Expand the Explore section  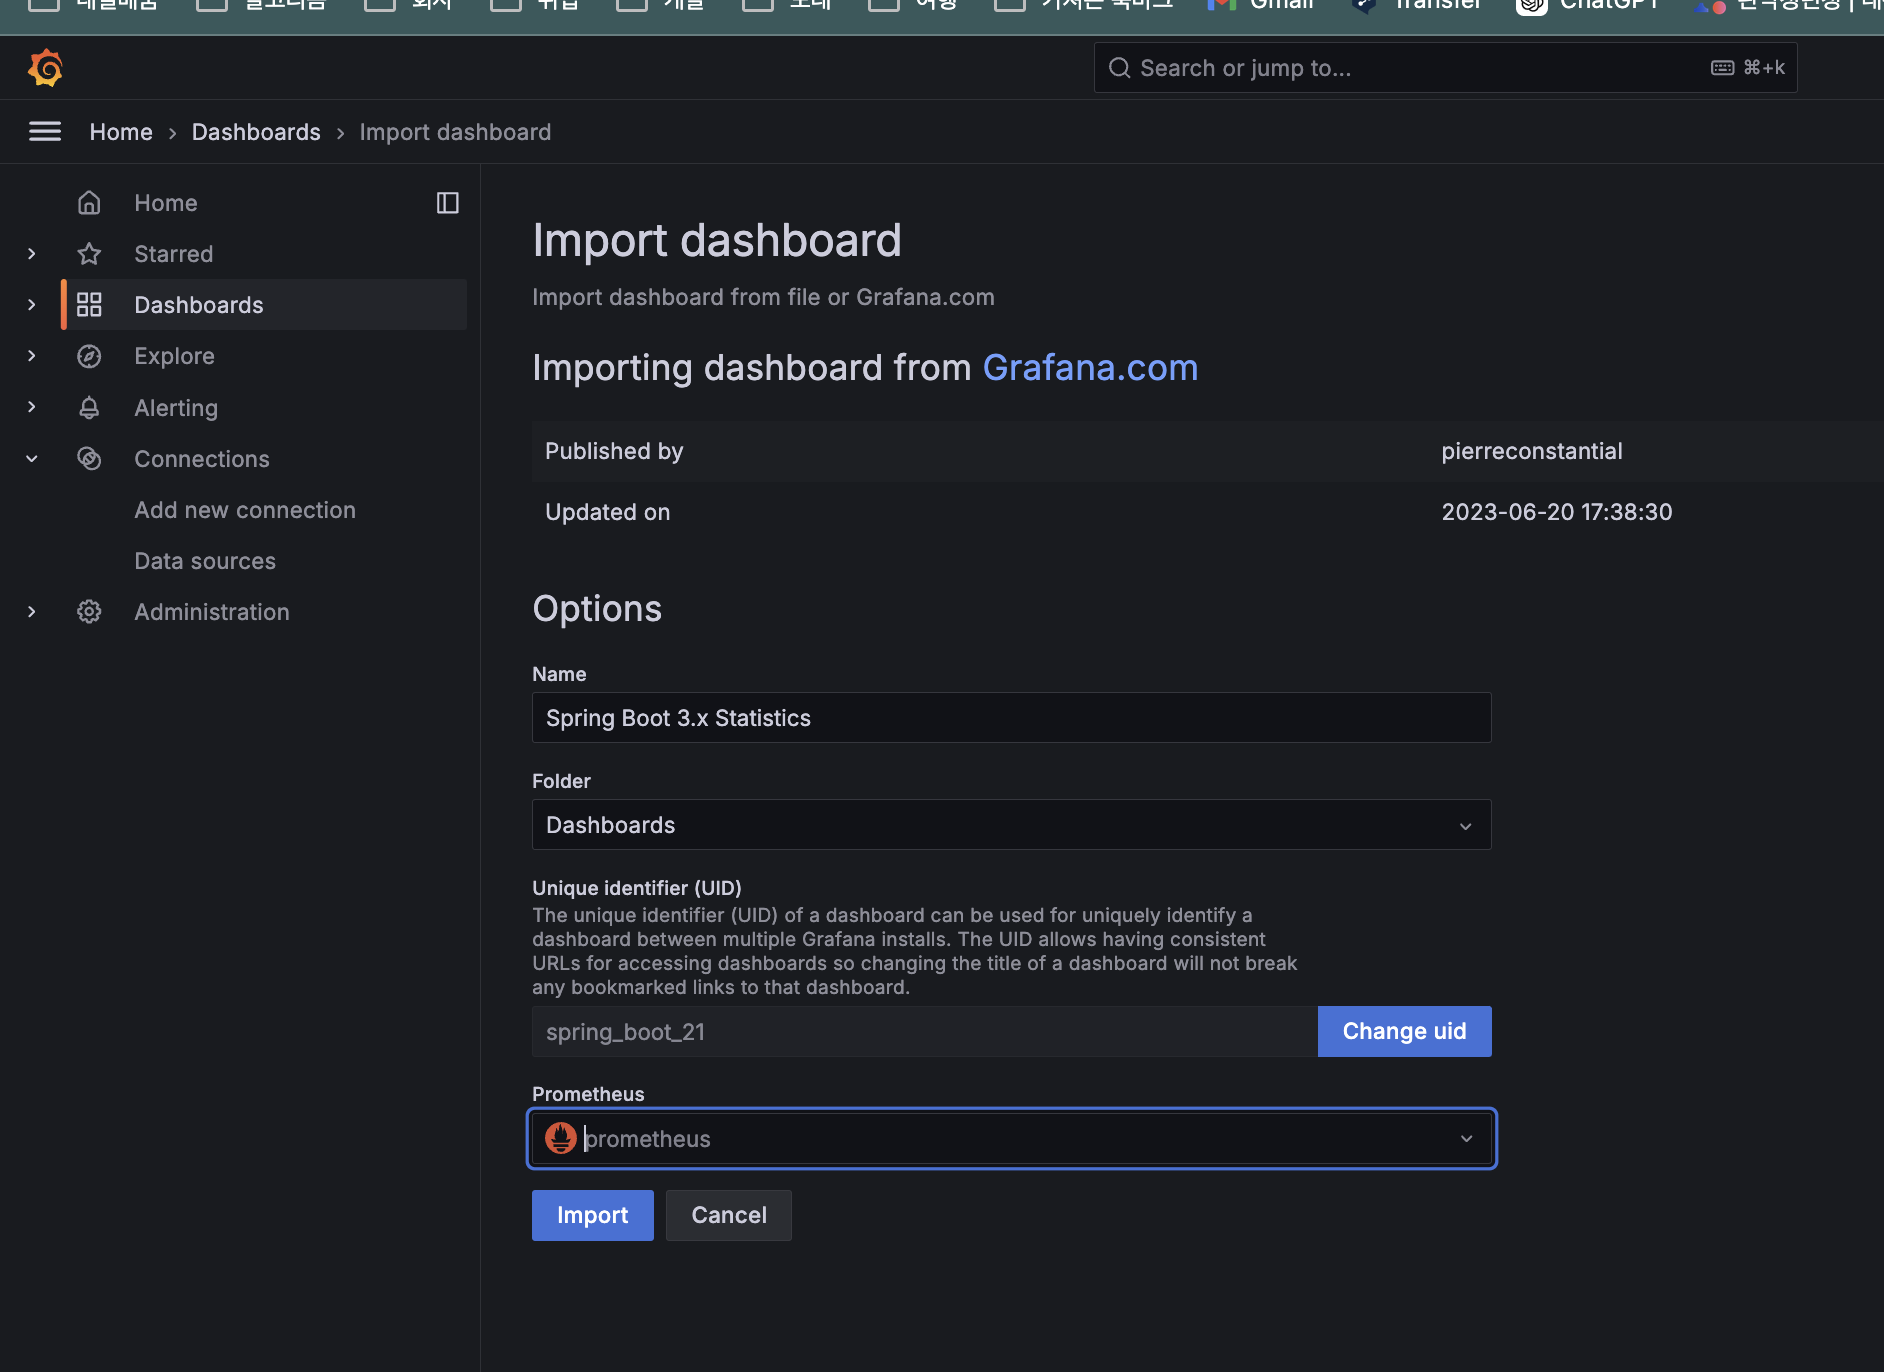pyautogui.click(x=32, y=356)
